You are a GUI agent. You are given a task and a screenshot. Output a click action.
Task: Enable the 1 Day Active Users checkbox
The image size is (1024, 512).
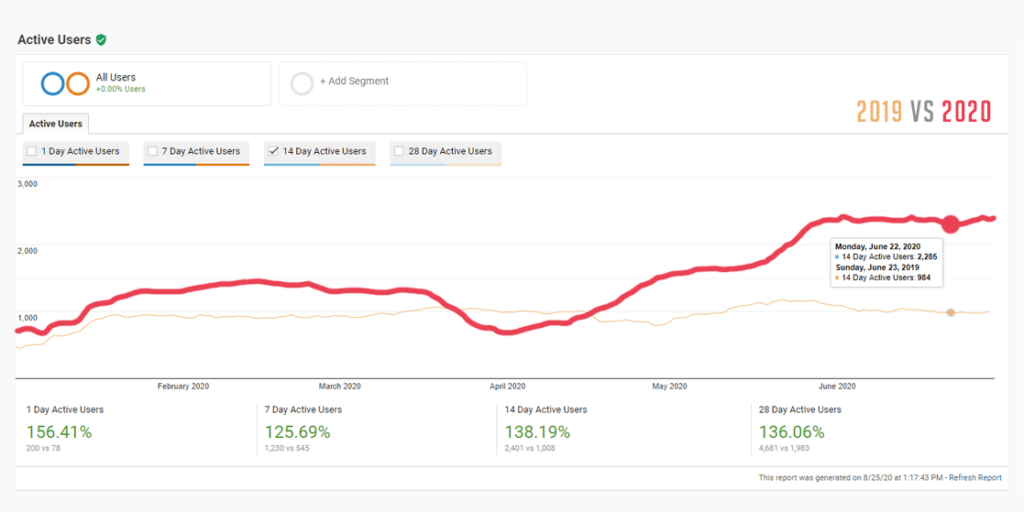coord(33,152)
